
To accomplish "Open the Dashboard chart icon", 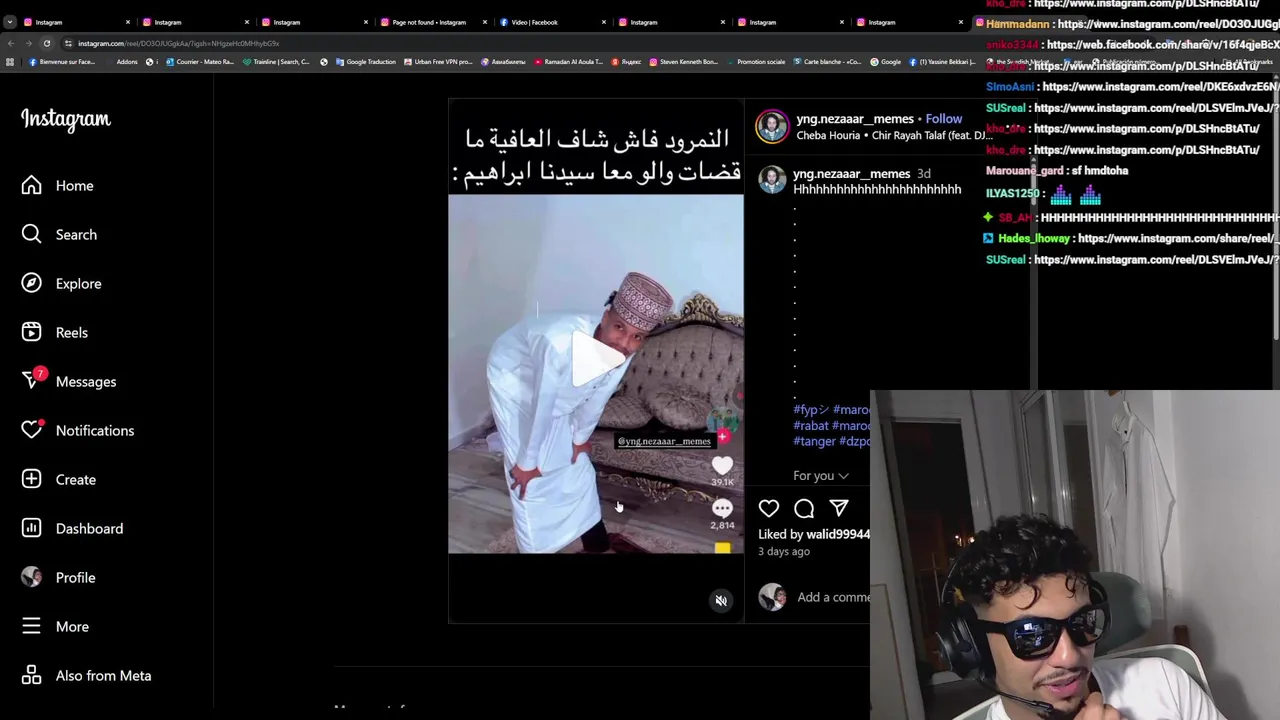I will tap(31, 528).
